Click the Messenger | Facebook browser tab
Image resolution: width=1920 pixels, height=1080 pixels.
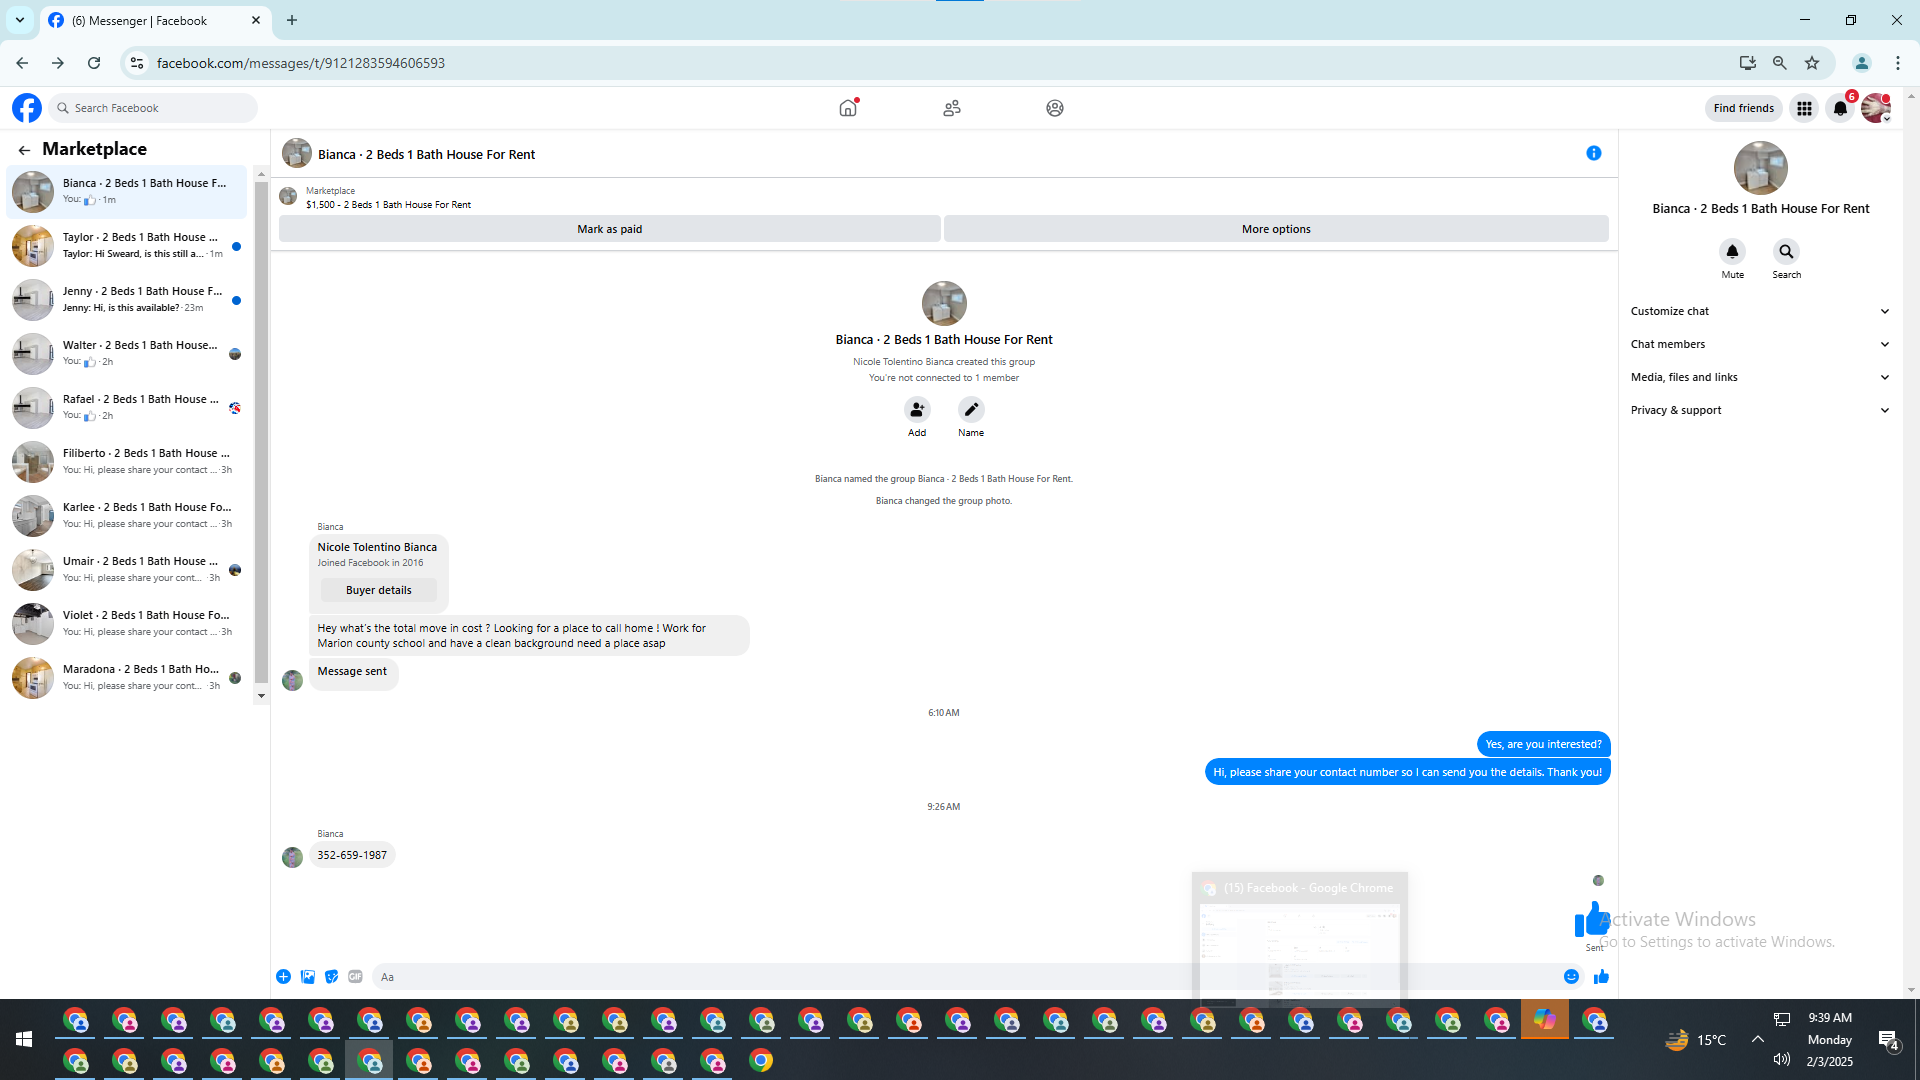coord(155,20)
